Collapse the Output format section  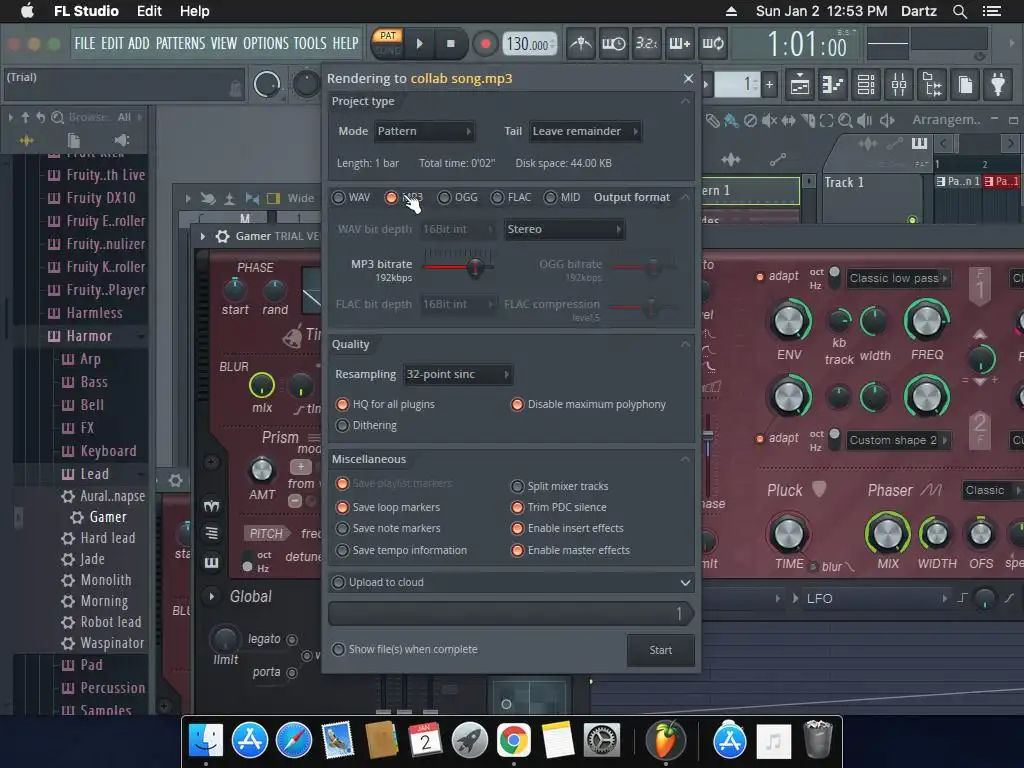click(685, 197)
